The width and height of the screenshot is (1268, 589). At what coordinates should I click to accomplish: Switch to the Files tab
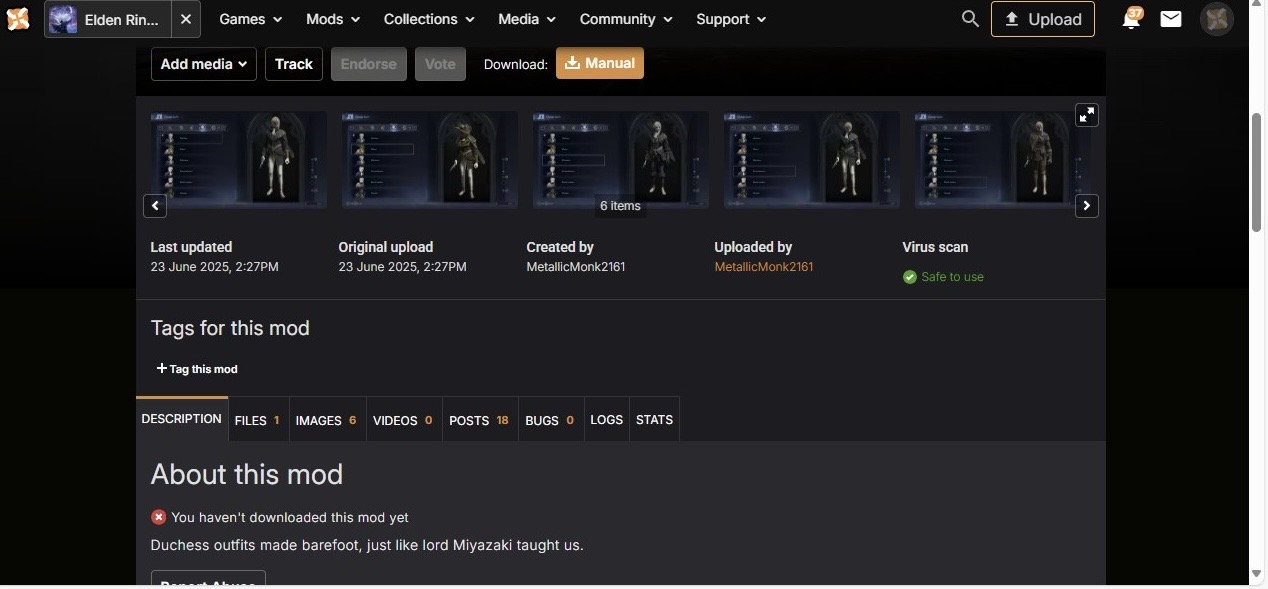[x=257, y=420]
